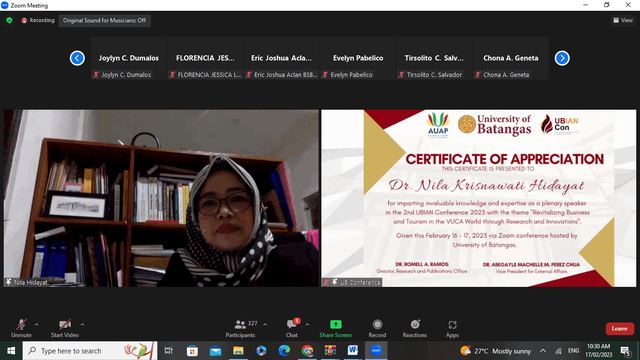Show hidden system tray icons

[x=543, y=351]
